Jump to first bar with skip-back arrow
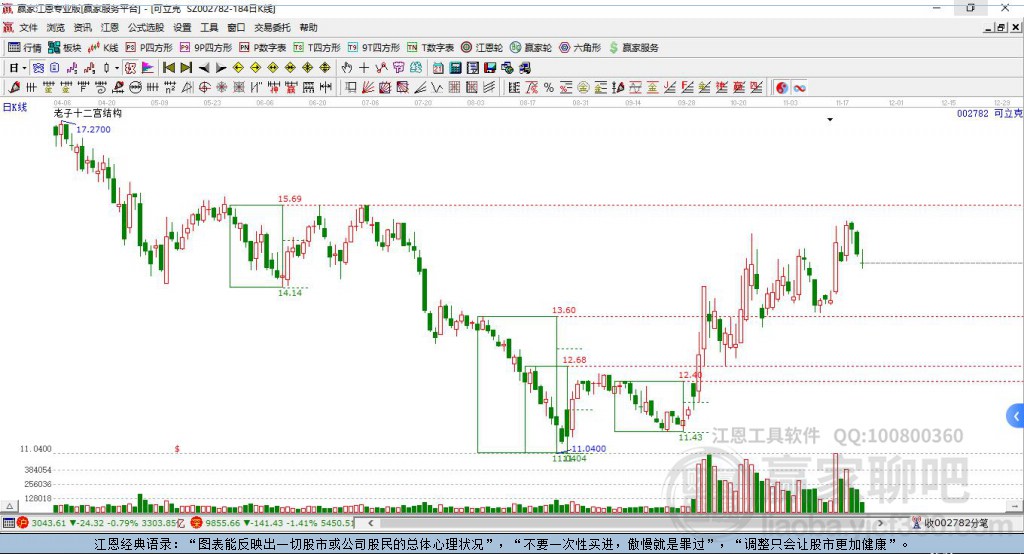This screenshot has width=1024, height=554. point(169,67)
